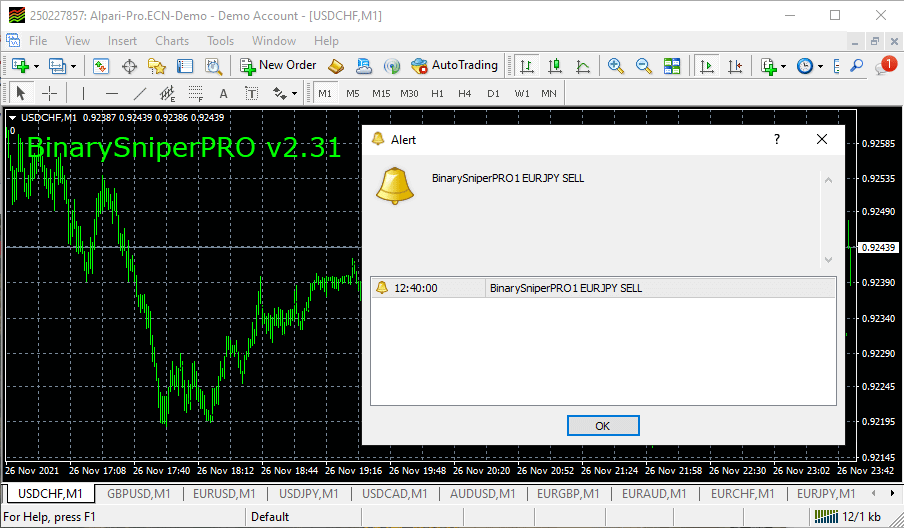
Task: Expand the Indicators dropdown arrow
Action: [x=783, y=66]
